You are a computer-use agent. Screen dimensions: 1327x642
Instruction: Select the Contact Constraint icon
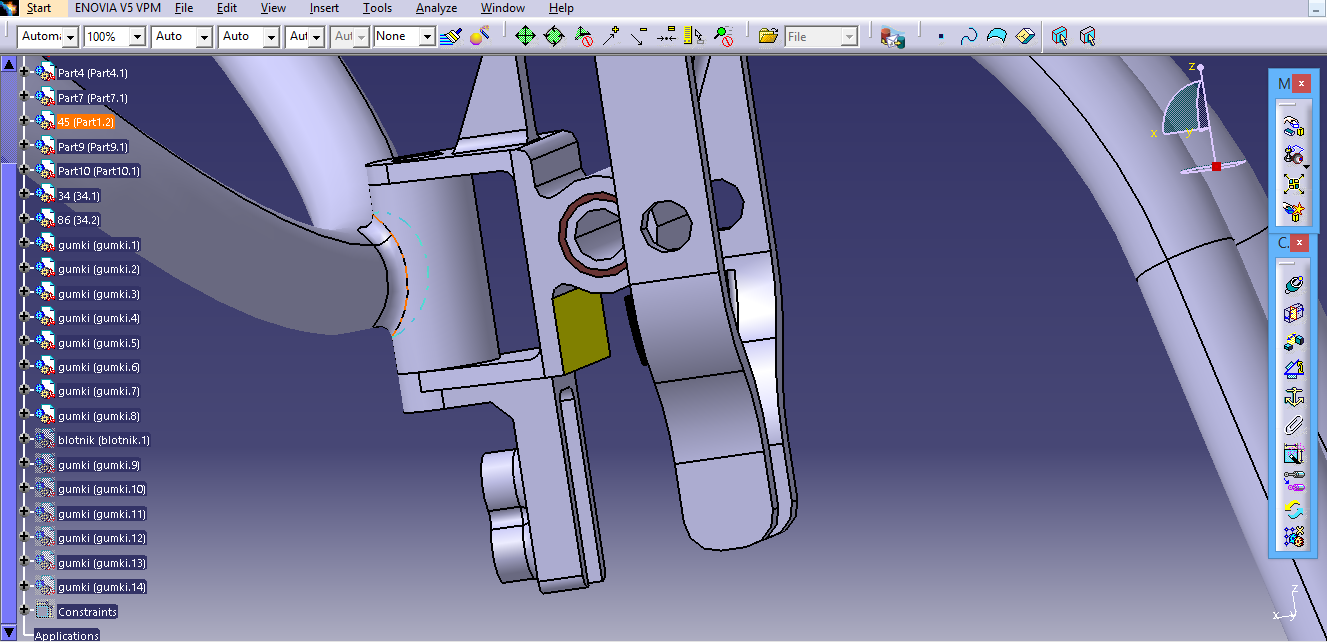(x=1294, y=313)
